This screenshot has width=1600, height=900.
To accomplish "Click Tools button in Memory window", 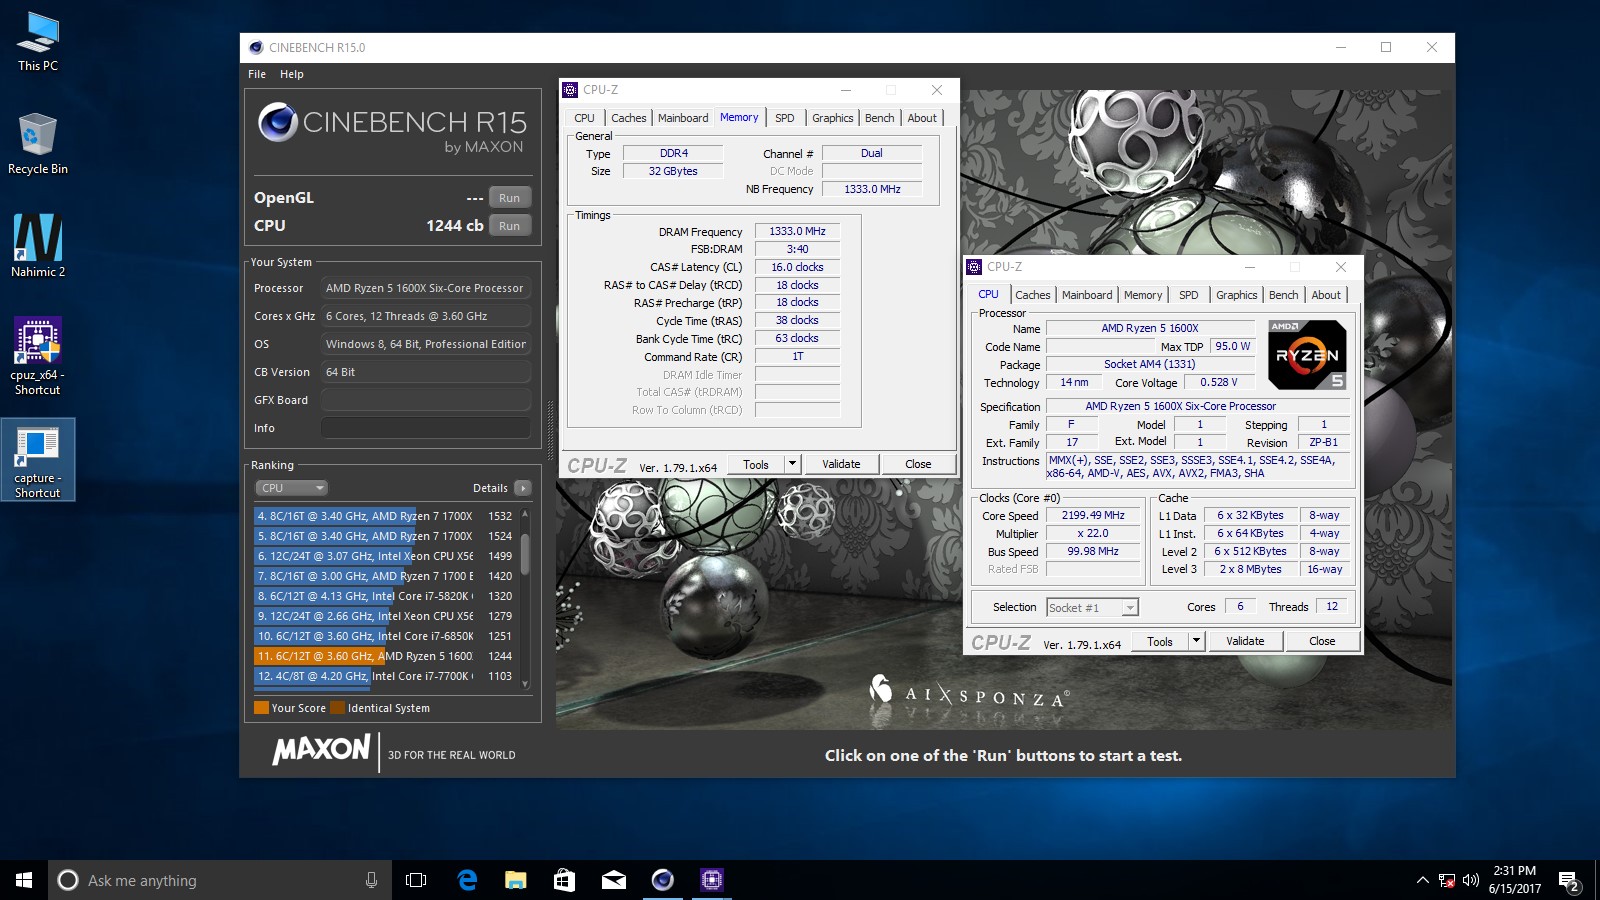I will click(x=756, y=464).
